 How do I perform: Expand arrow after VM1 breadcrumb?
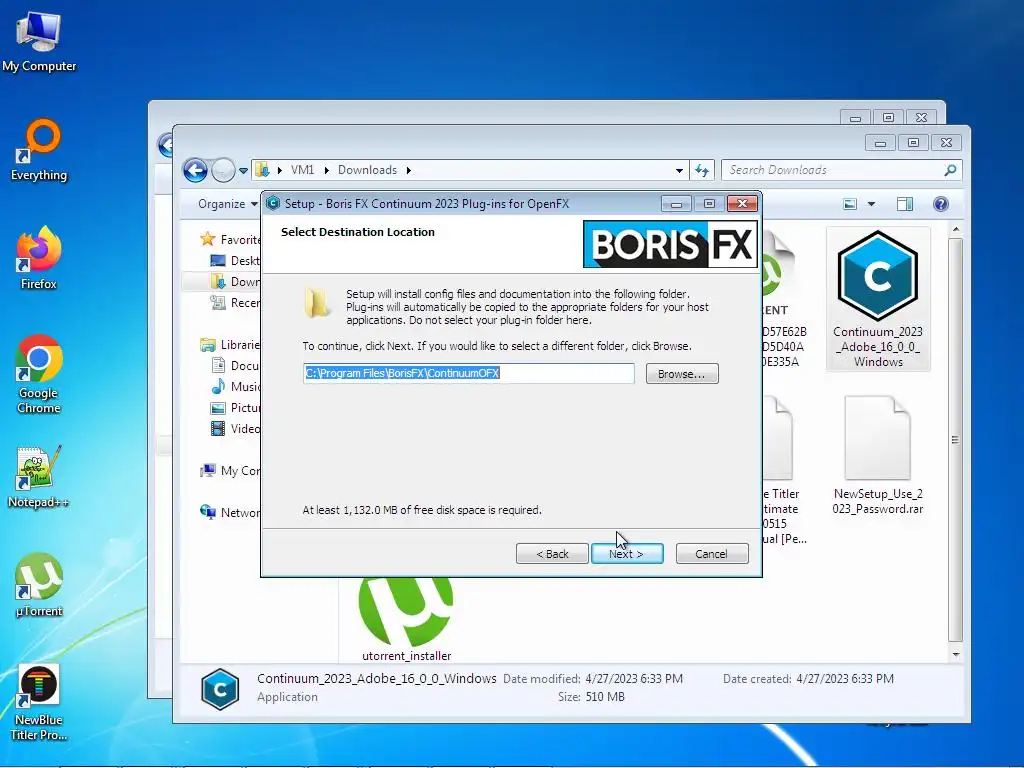click(x=326, y=170)
